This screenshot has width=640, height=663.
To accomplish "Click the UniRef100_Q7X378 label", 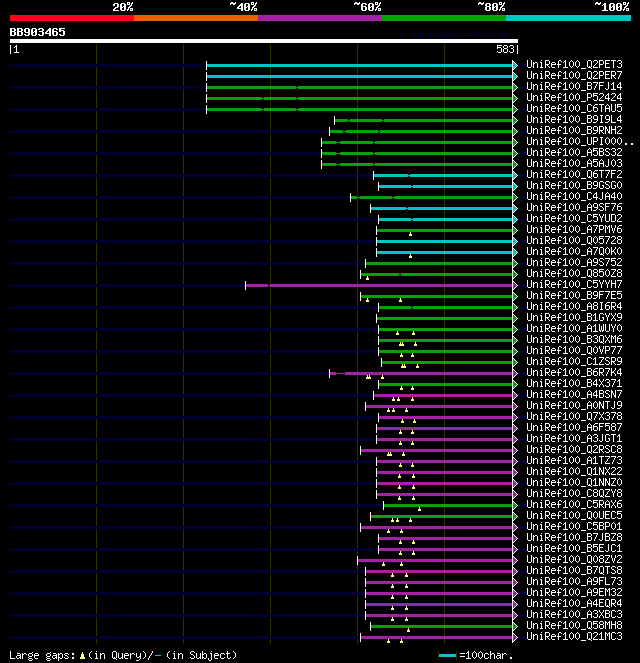I will 574,416.
